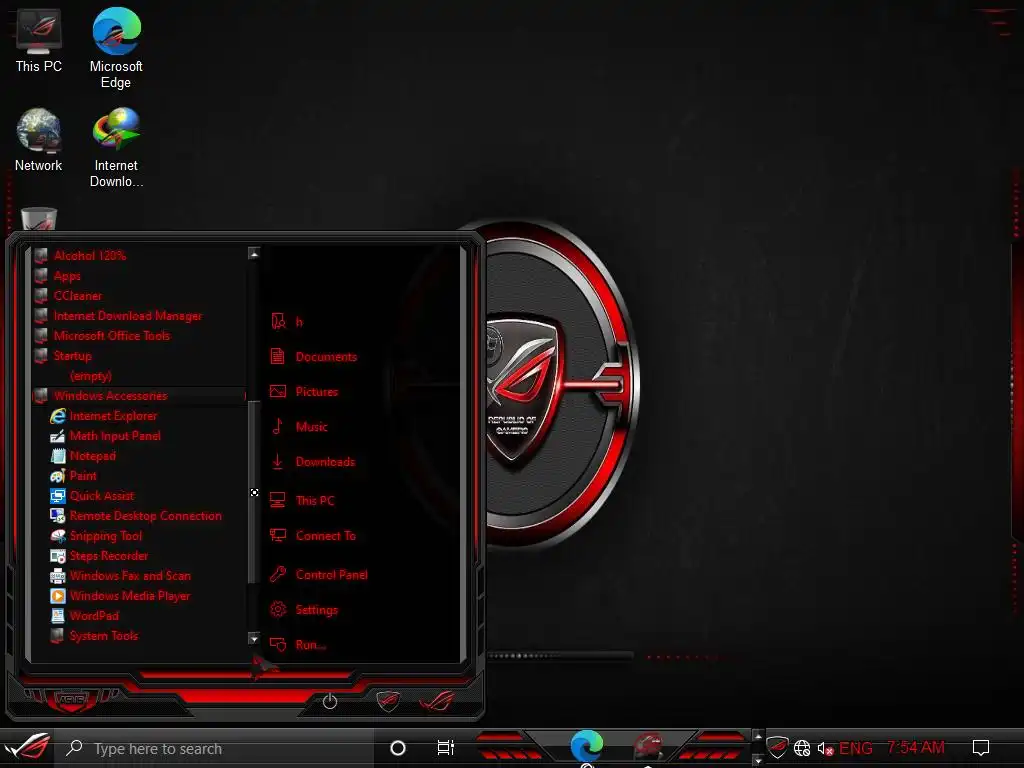Screen dimensions: 1024x768
Task: Click the power button in start menu
Action: (330, 701)
